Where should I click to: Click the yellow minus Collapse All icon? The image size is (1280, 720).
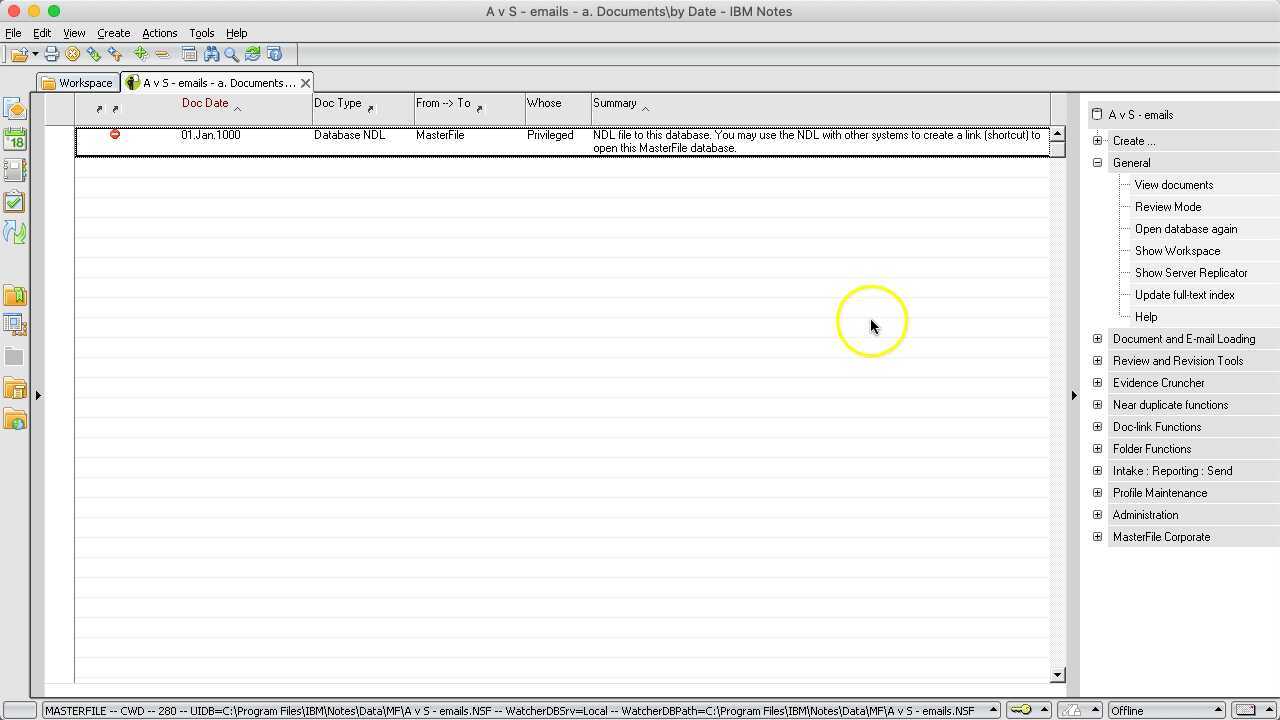[162, 54]
